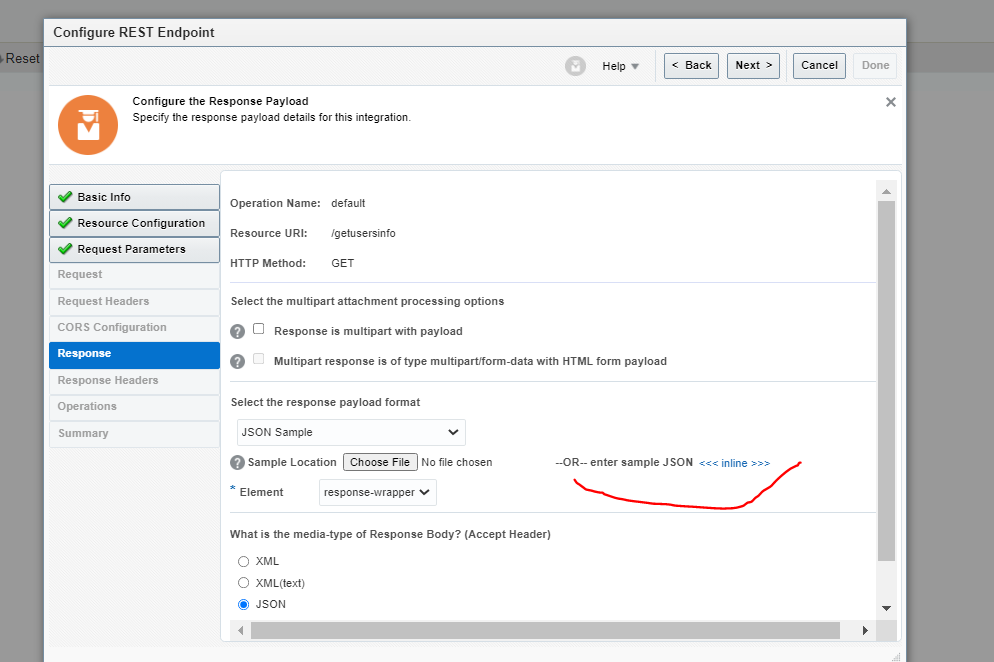Click the checkmark icon on Resource Configuration
This screenshot has width=994, height=662.
[x=63, y=223]
